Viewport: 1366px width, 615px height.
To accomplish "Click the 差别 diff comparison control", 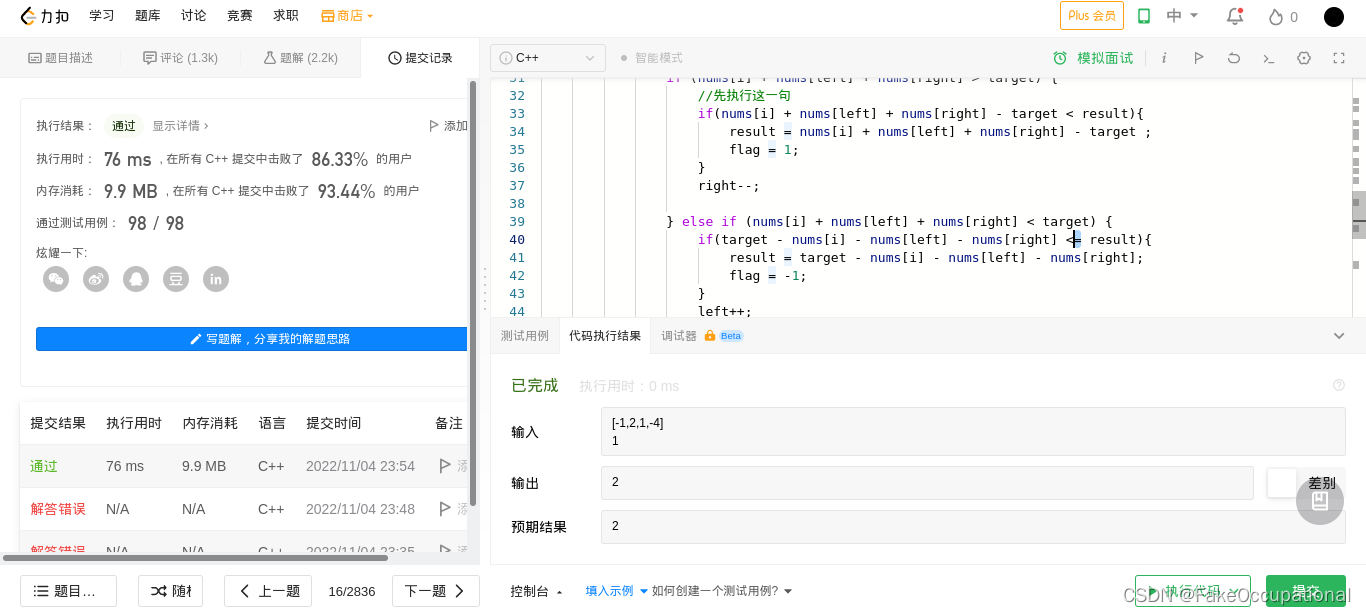I will [1320, 482].
